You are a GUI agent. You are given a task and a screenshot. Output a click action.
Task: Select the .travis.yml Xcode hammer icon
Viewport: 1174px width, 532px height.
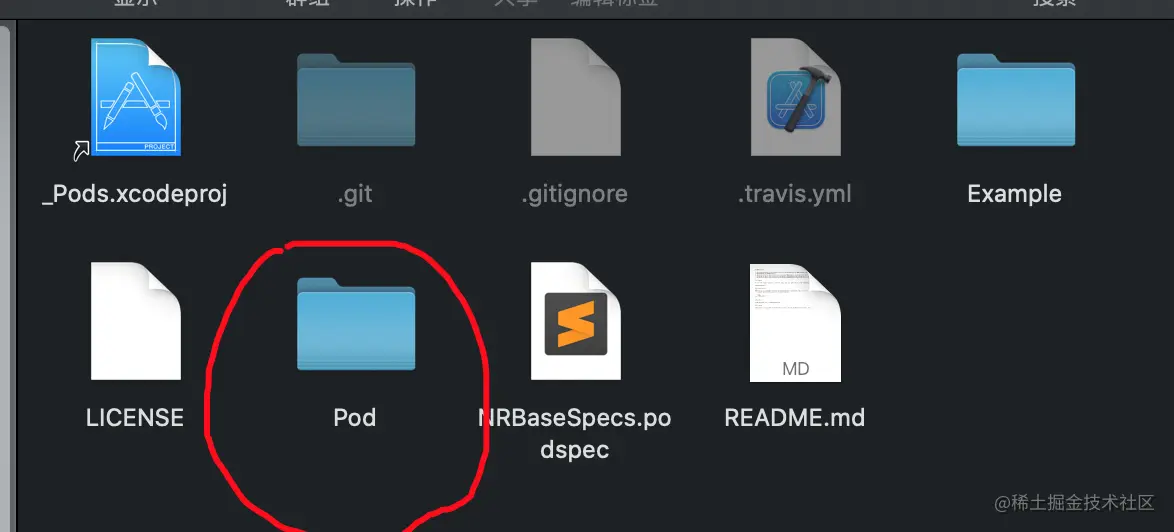pos(796,97)
